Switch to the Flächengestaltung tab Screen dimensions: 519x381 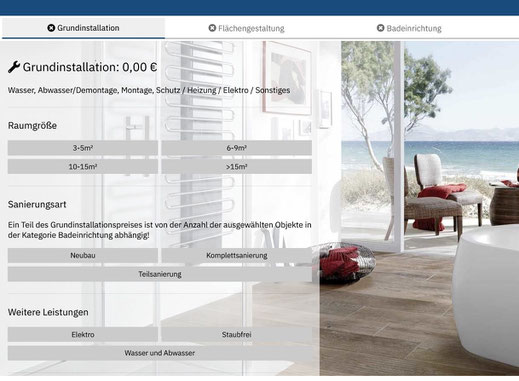[x=247, y=28]
